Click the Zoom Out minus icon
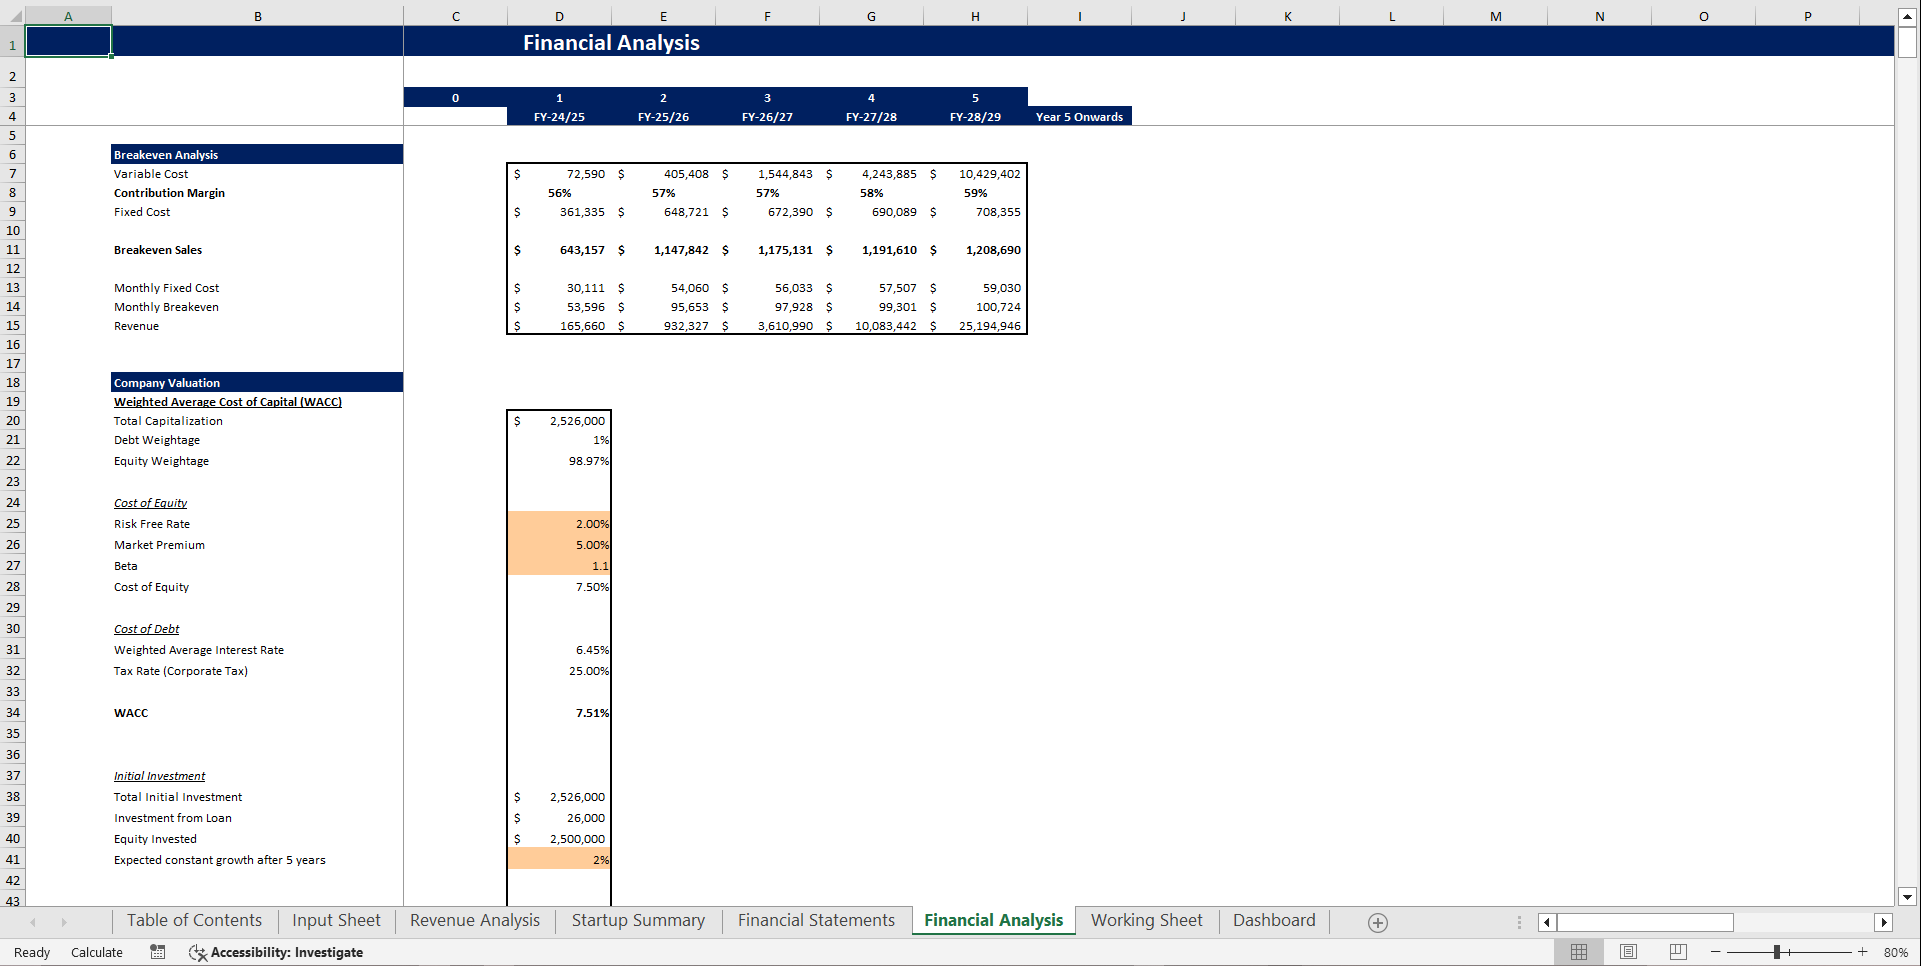 click(x=1714, y=952)
